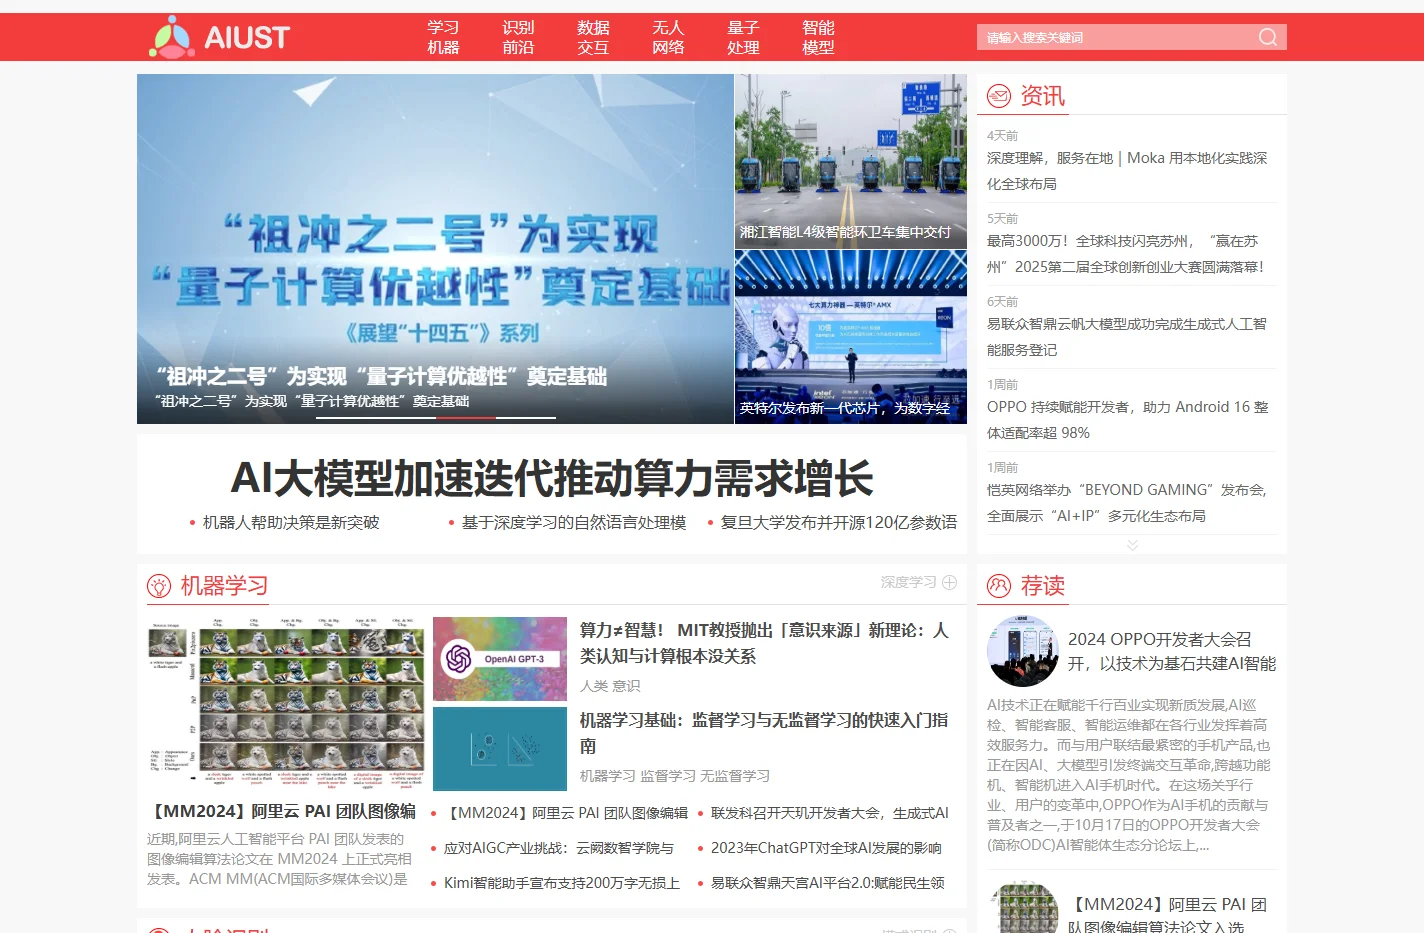1424x933 pixels.
Task: Open the teal machine learning basics thumbnail
Action: pos(500,749)
